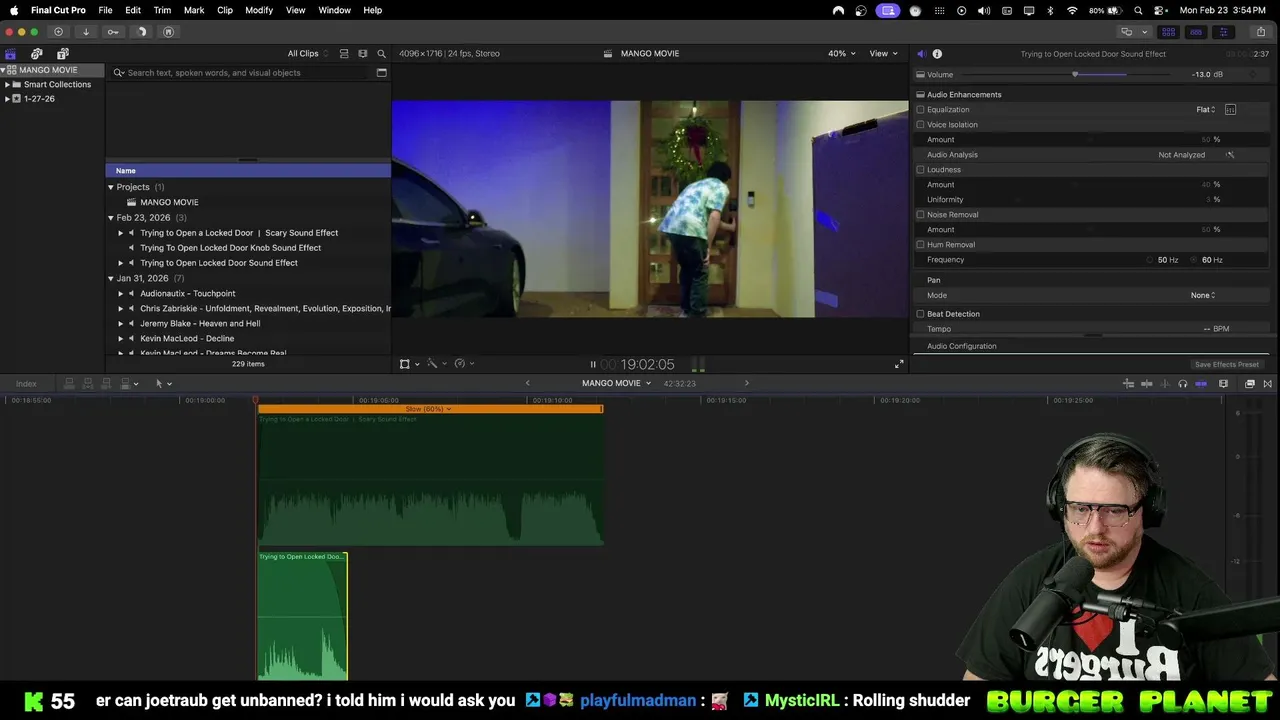Toggle the Inspector sliders icon
The height and width of the screenshot is (720, 1280).
(x=1223, y=32)
